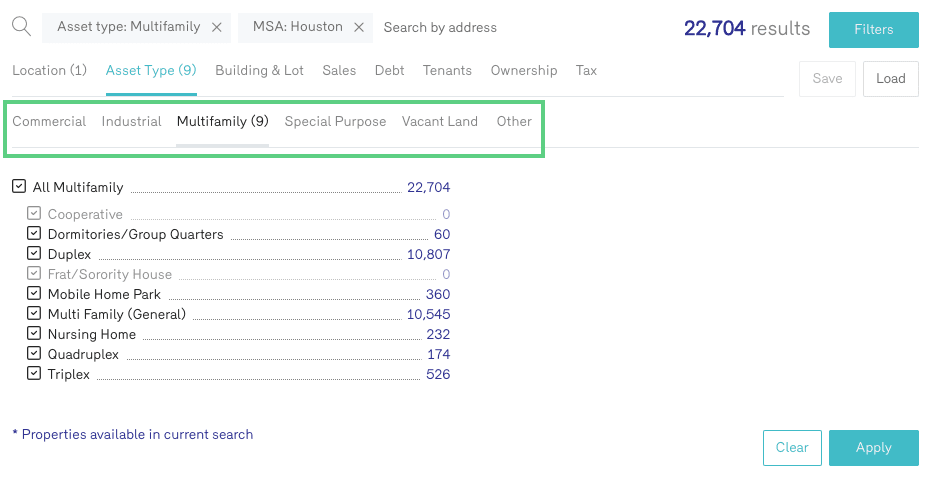Viewport: 927px width, 479px height.
Task: Toggle the Nursing Home checkbox
Action: [x=34, y=334]
